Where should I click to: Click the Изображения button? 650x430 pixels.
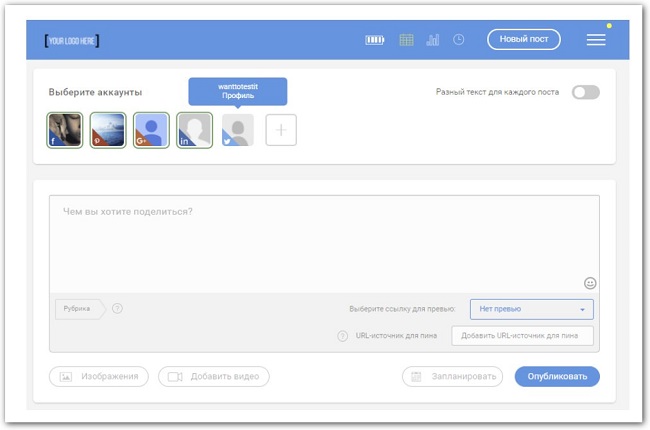coord(99,377)
